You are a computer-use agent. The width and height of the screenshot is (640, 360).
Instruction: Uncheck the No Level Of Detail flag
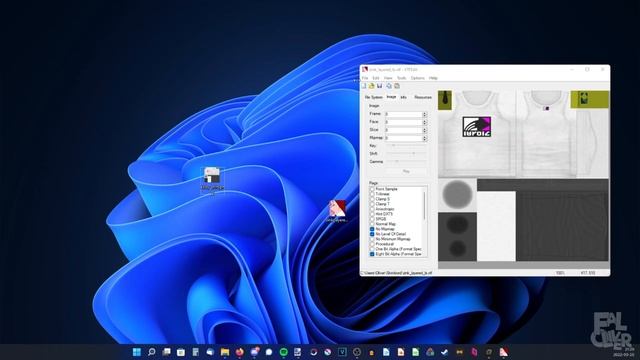click(372, 234)
